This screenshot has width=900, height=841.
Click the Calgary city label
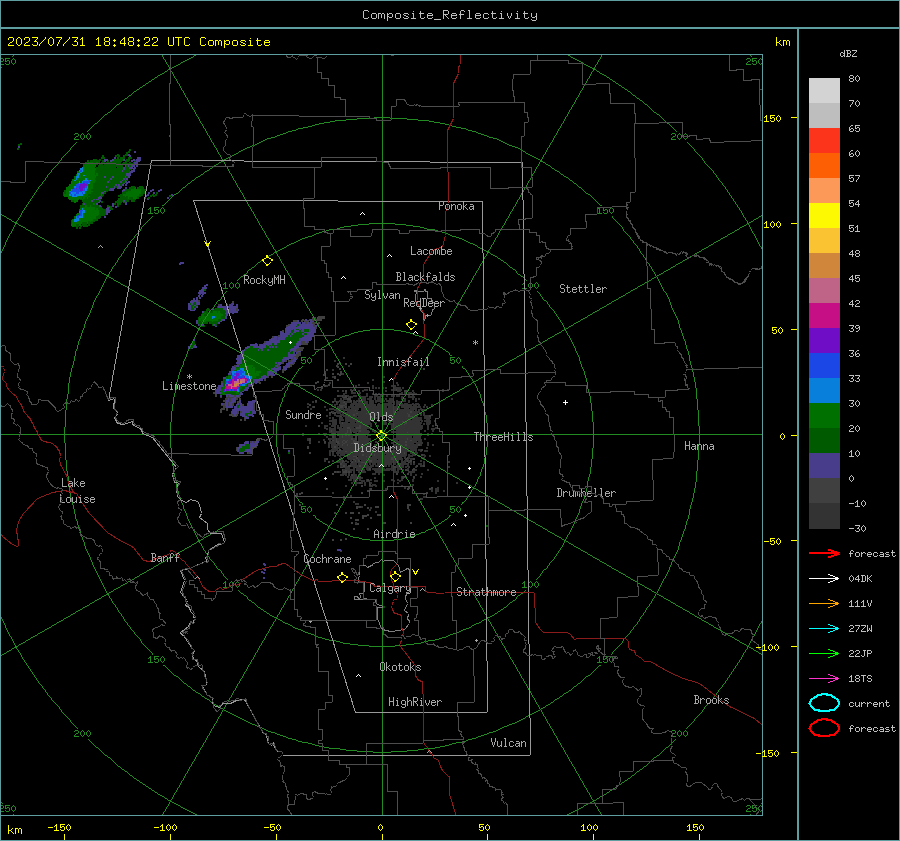coord(390,588)
